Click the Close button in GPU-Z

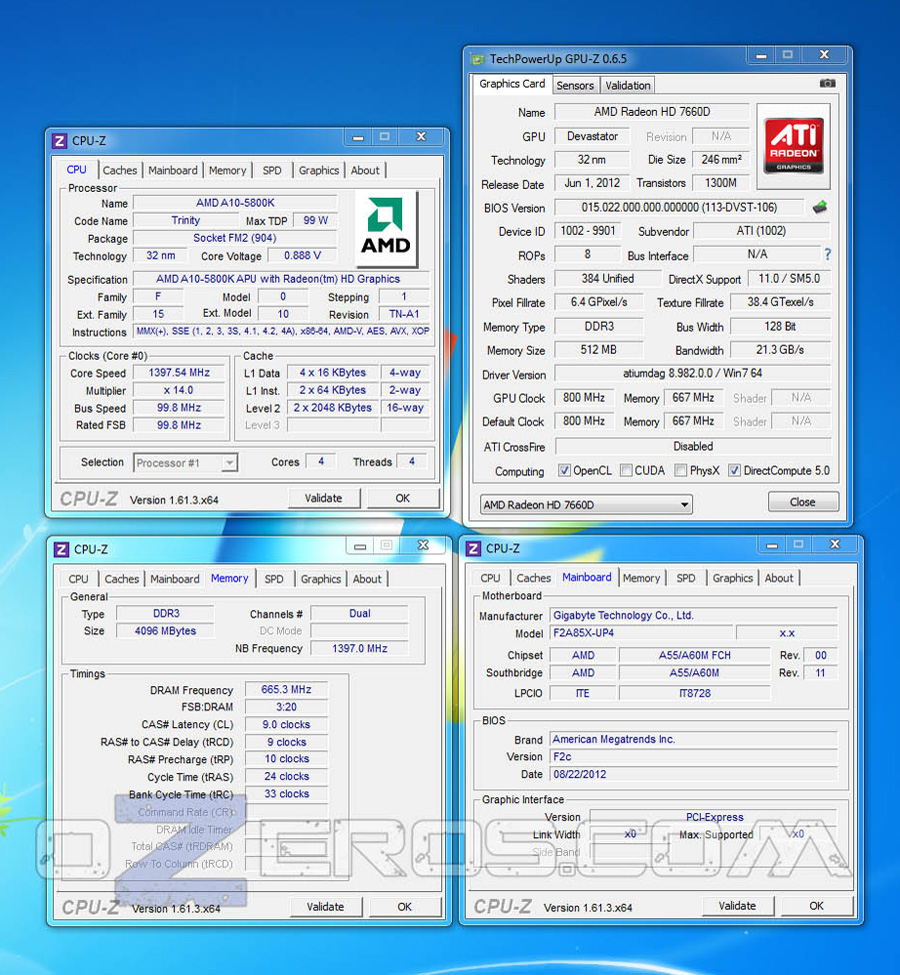803,502
